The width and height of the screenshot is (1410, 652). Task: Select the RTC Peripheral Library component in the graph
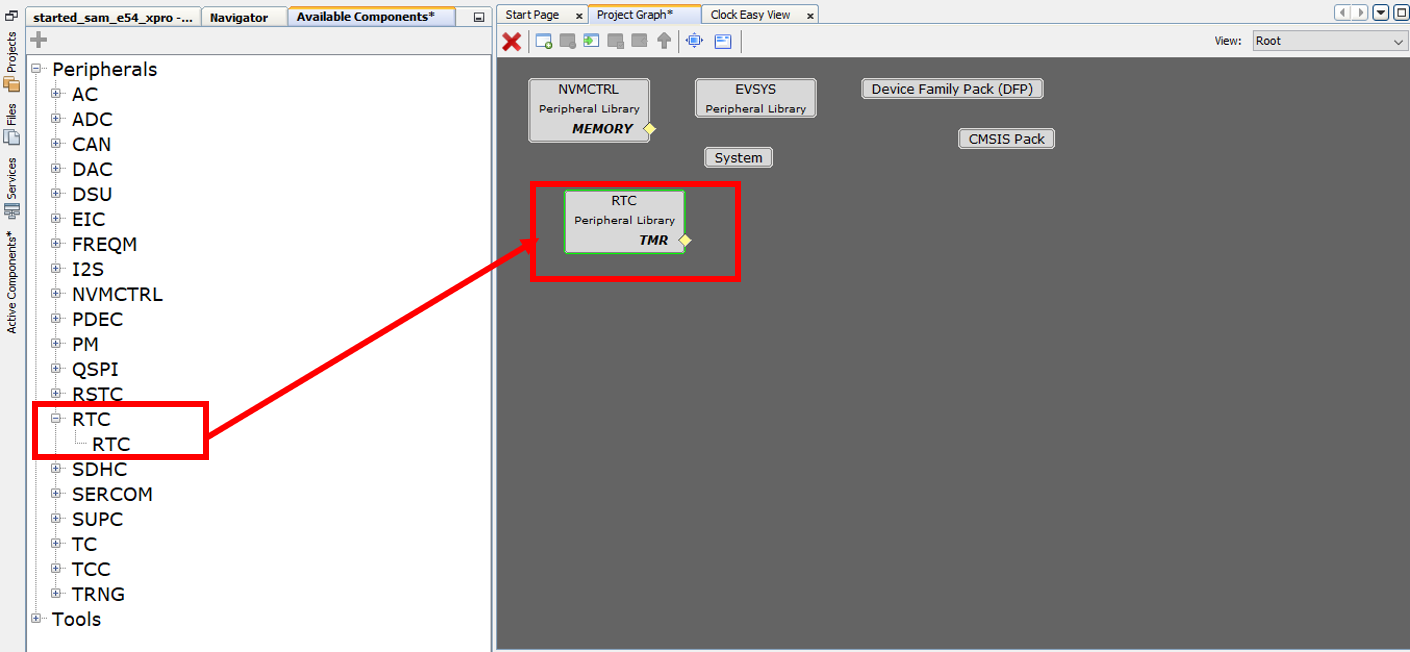(x=624, y=220)
